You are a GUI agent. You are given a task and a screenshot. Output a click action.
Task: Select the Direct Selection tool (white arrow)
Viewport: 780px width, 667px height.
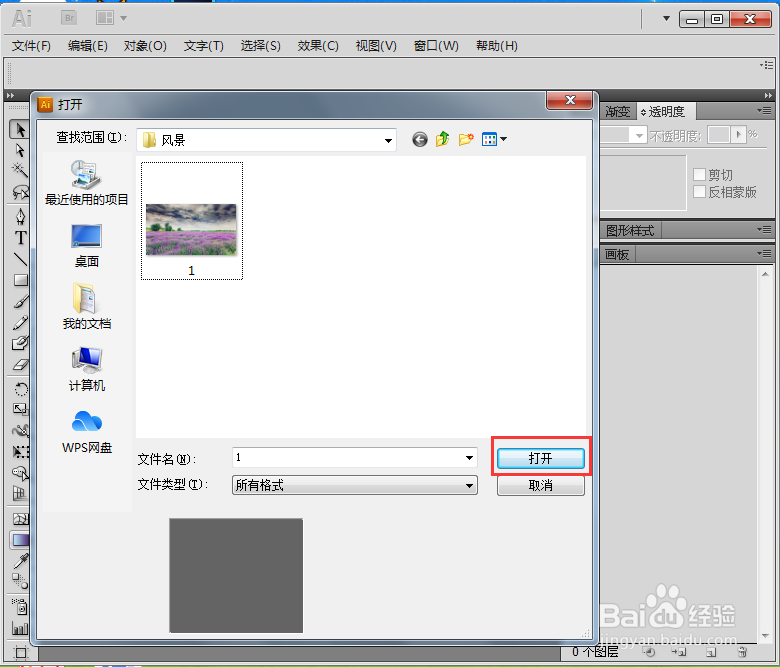tap(20, 150)
